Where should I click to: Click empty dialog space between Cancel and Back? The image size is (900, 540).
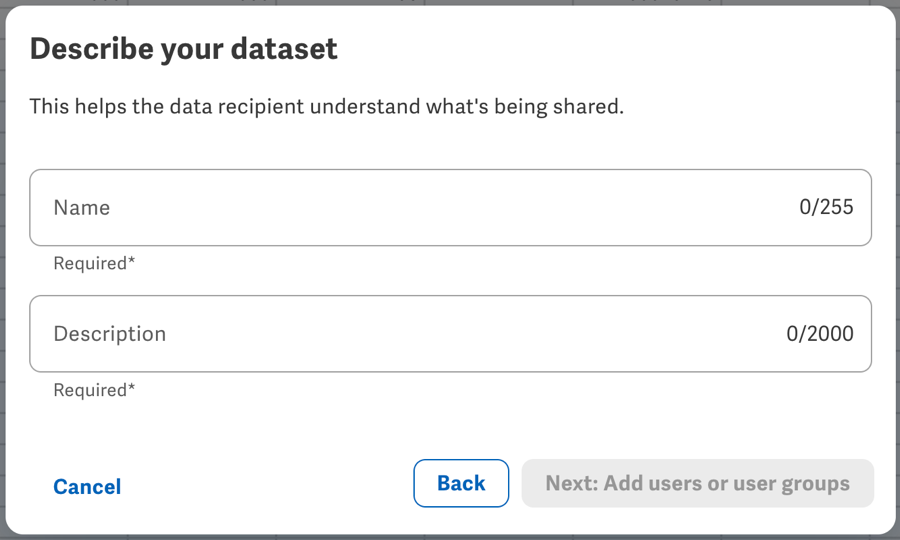point(270,485)
